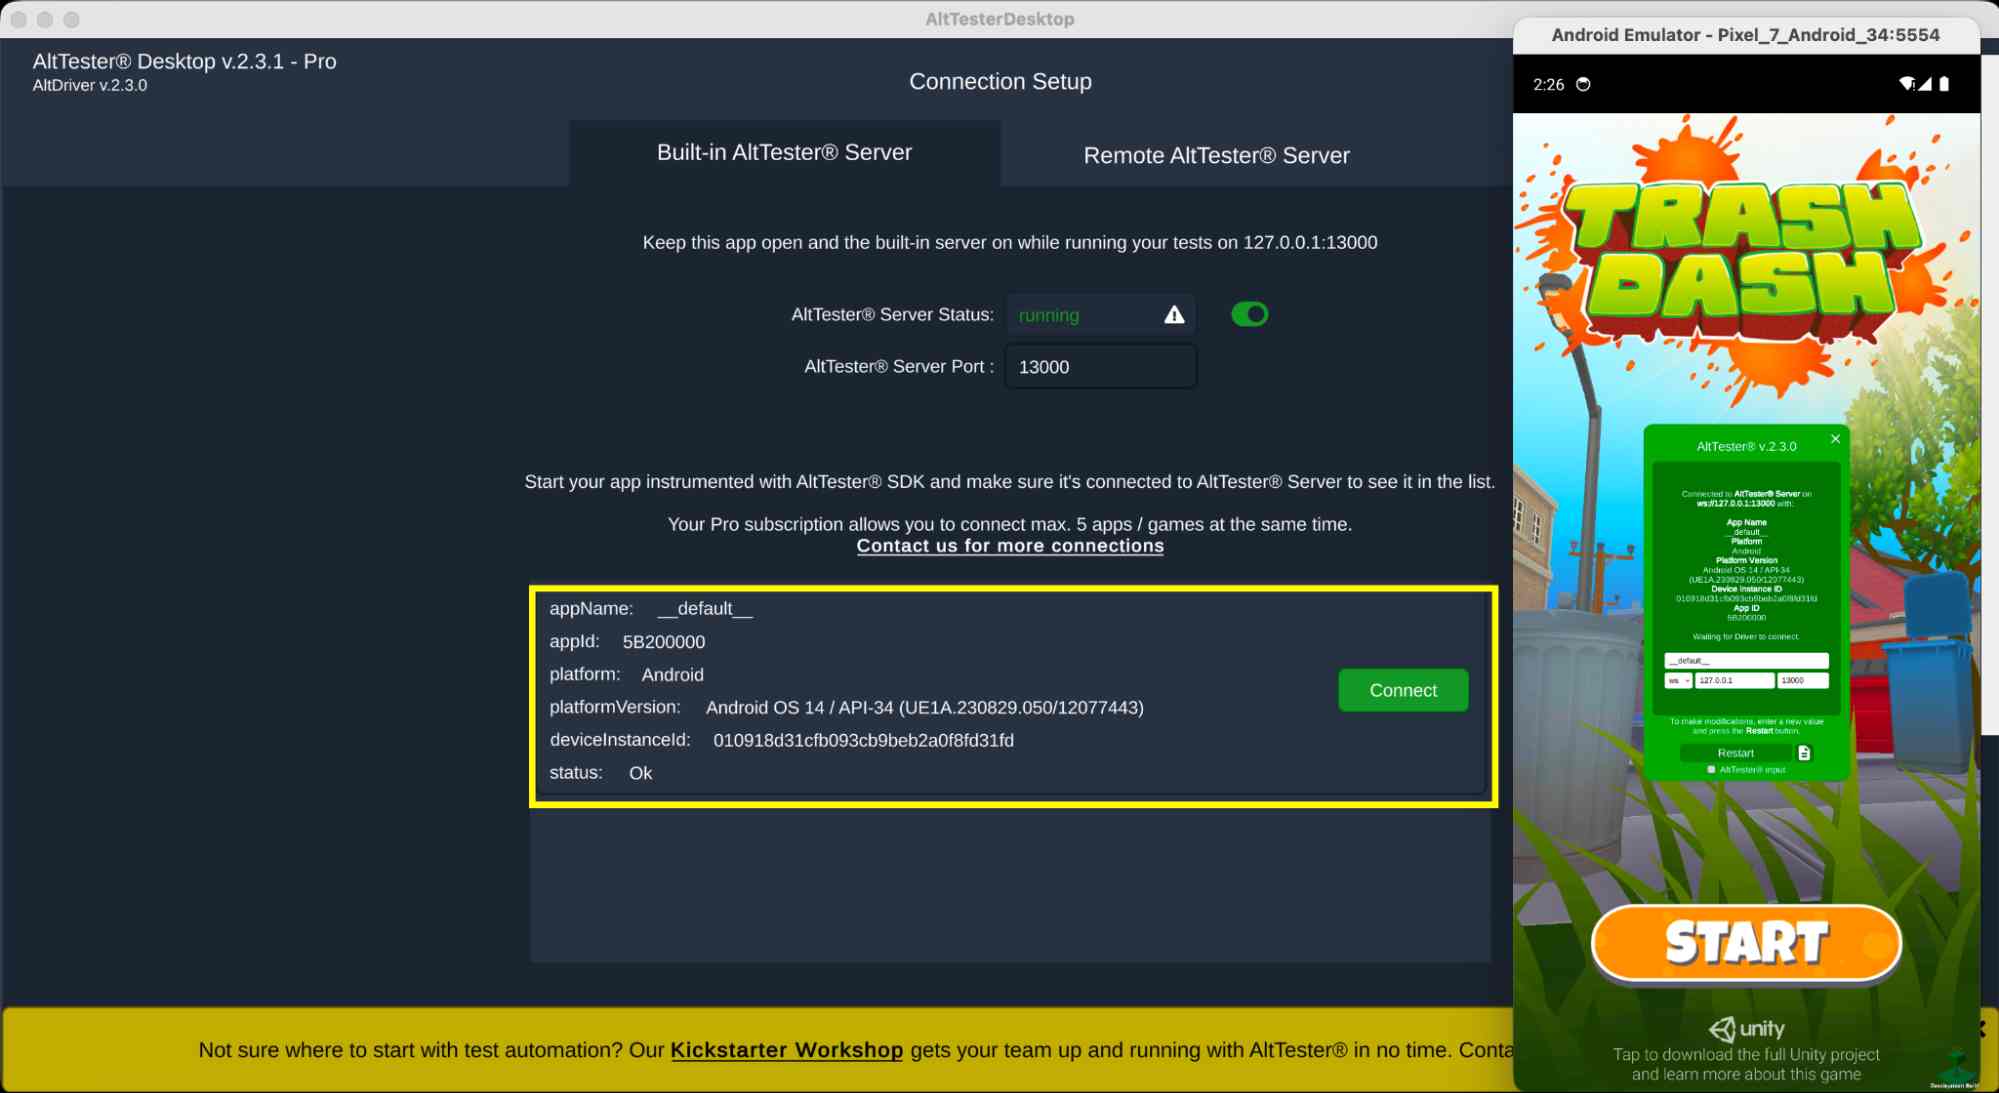Enable the AltTester input checkbox

coord(1711,770)
